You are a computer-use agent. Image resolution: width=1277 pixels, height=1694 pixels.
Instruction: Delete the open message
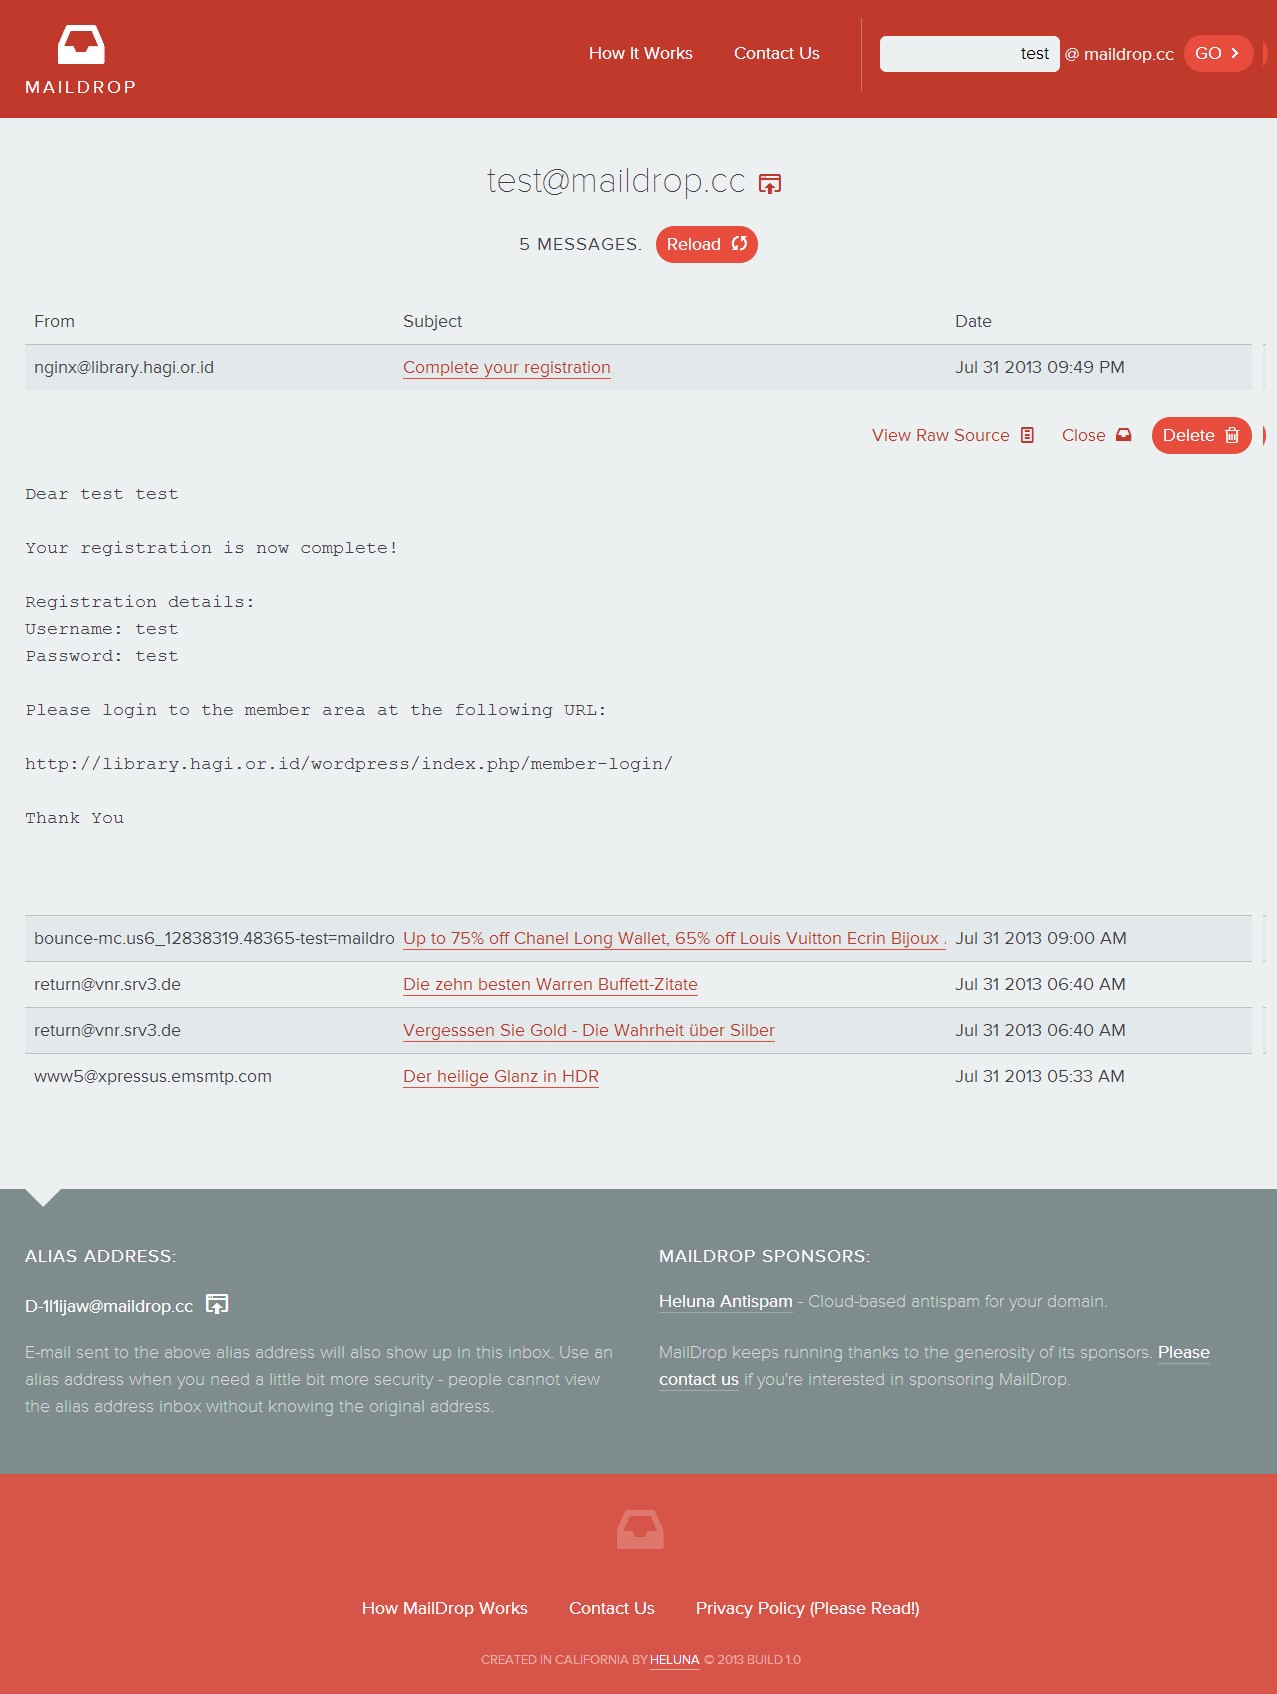(x=1201, y=435)
